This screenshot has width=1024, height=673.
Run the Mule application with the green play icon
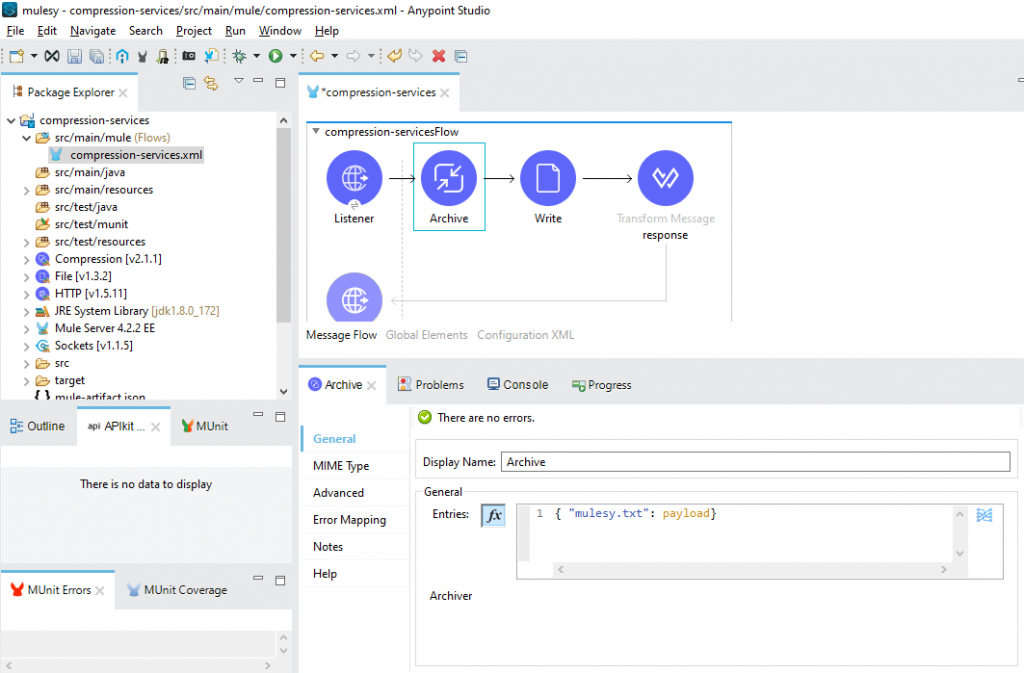pos(276,56)
